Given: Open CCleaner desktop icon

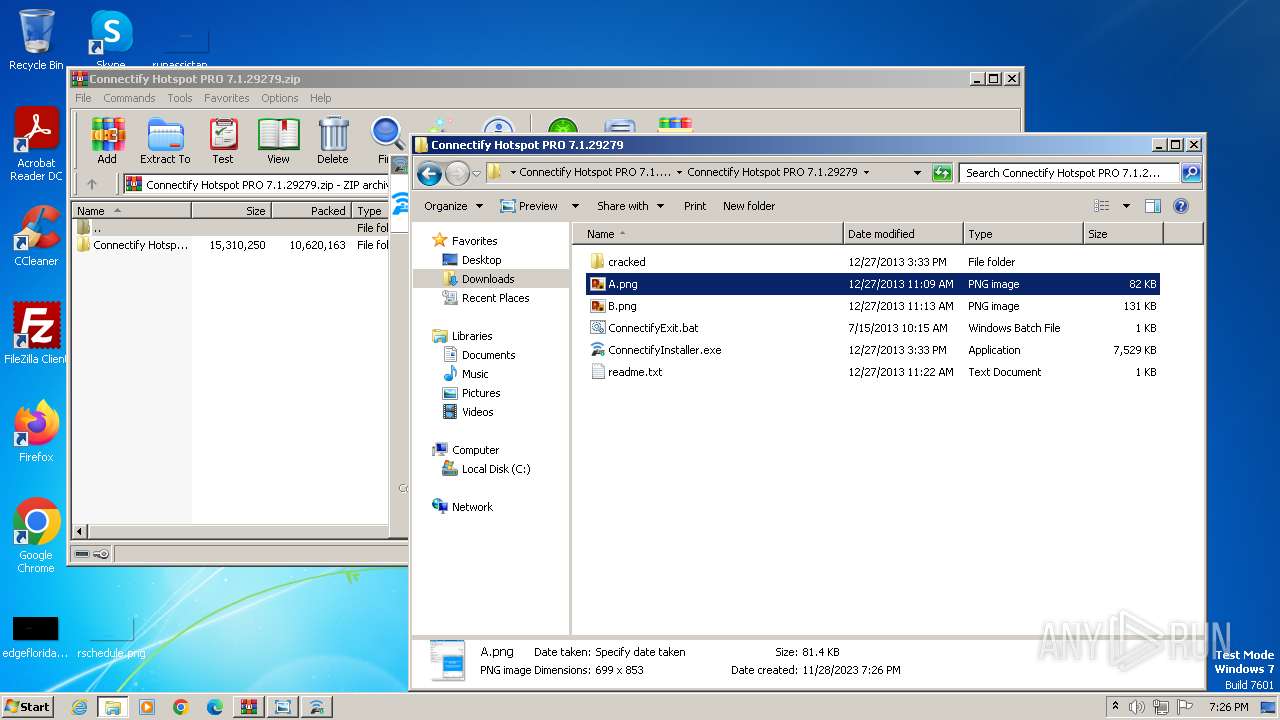Looking at the screenshot, I should (x=36, y=237).
